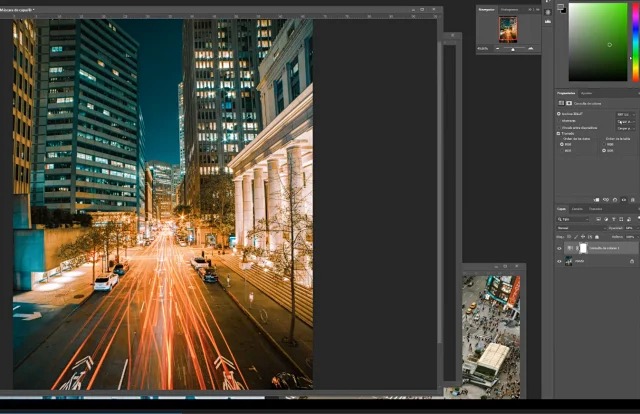
Task: Click the Navigator zoom-out small mountains icon
Action: coord(496,48)
